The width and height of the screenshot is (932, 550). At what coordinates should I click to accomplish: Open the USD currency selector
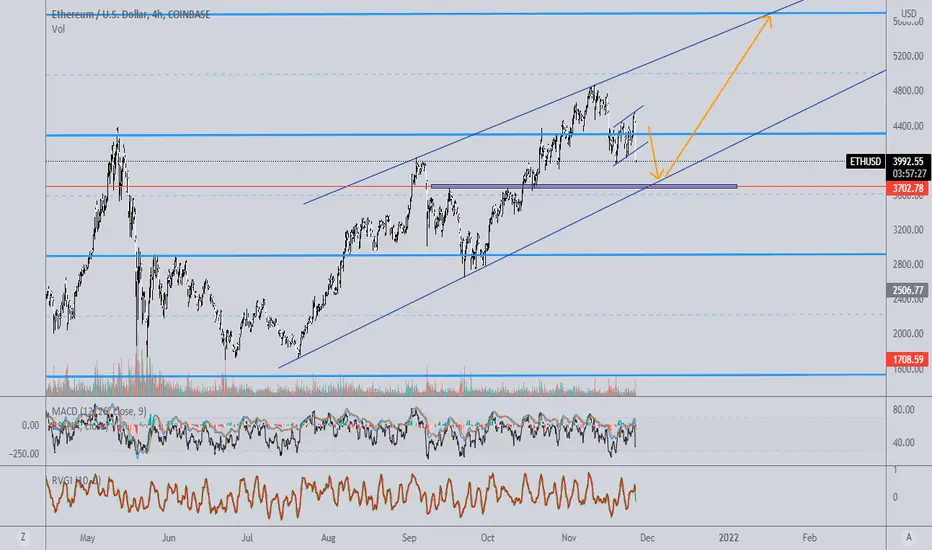pos(909,14)
